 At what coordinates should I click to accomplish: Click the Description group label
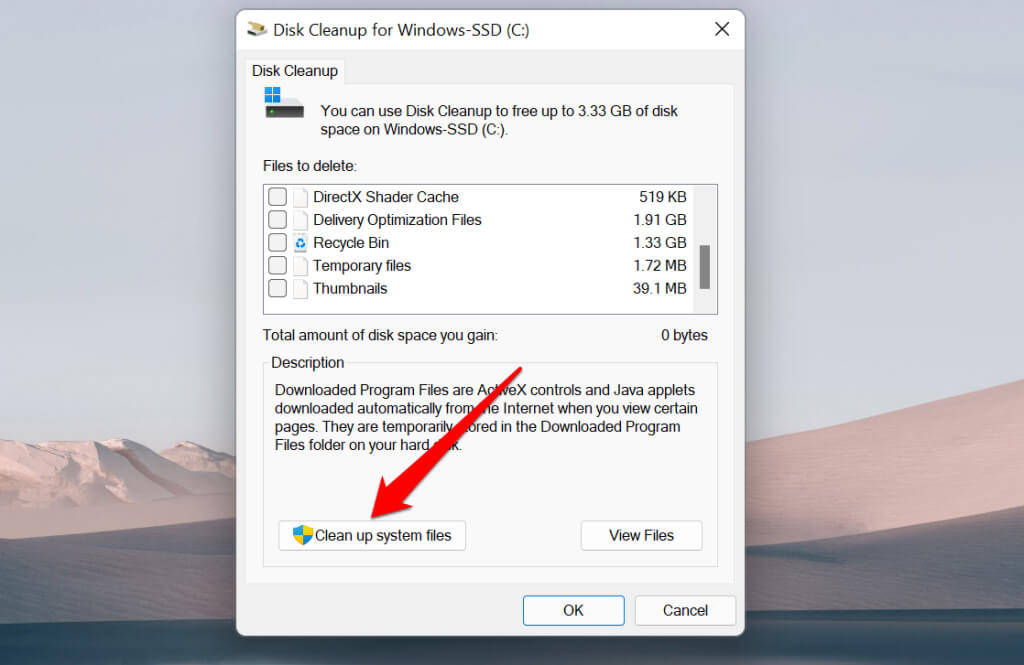pos(308,363)
